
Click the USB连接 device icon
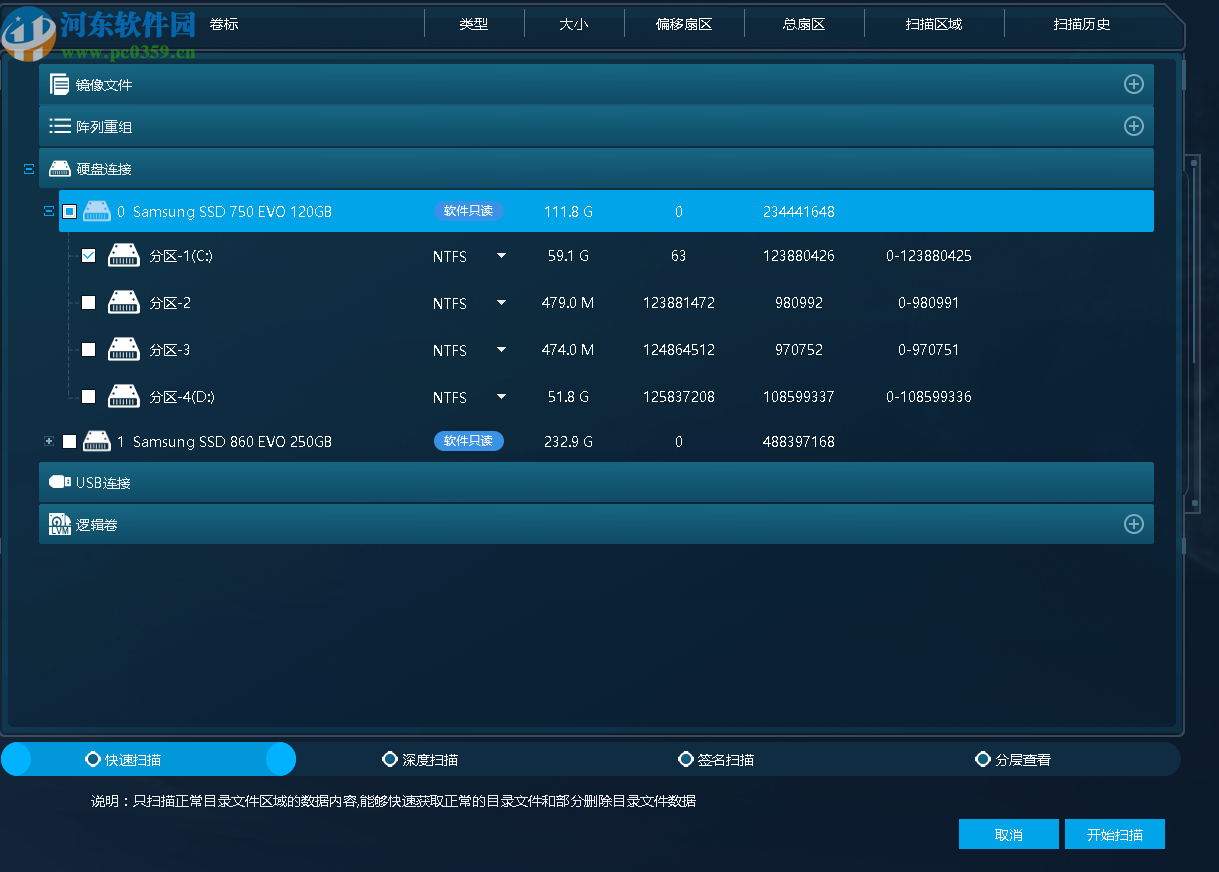click(x=60, y=482)
